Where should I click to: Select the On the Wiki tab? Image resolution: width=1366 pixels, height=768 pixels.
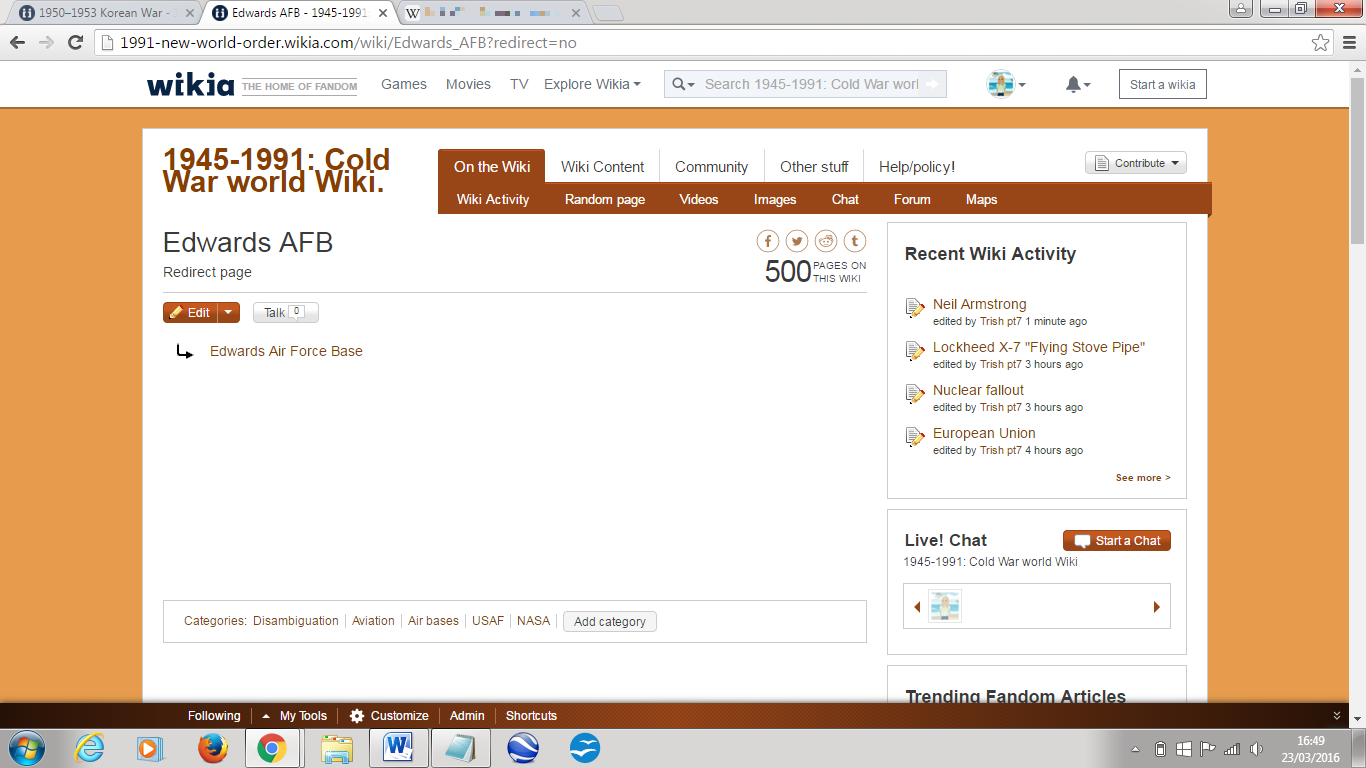click(x=492, y=167)
